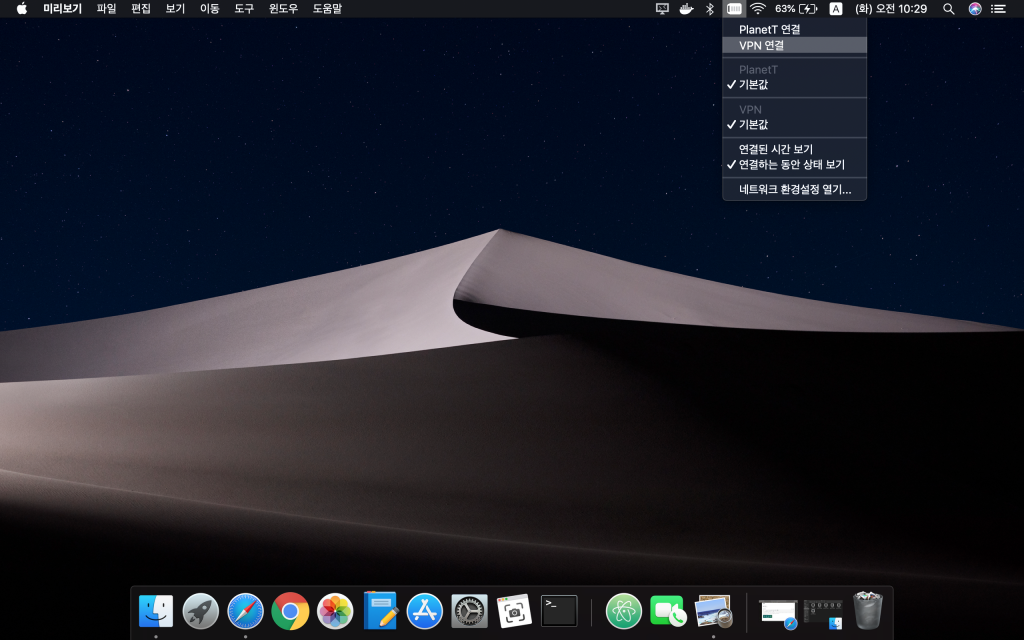Open the Wi-Fi status menu
Viewport: 1024px width, 640px height.
point(758,8)
